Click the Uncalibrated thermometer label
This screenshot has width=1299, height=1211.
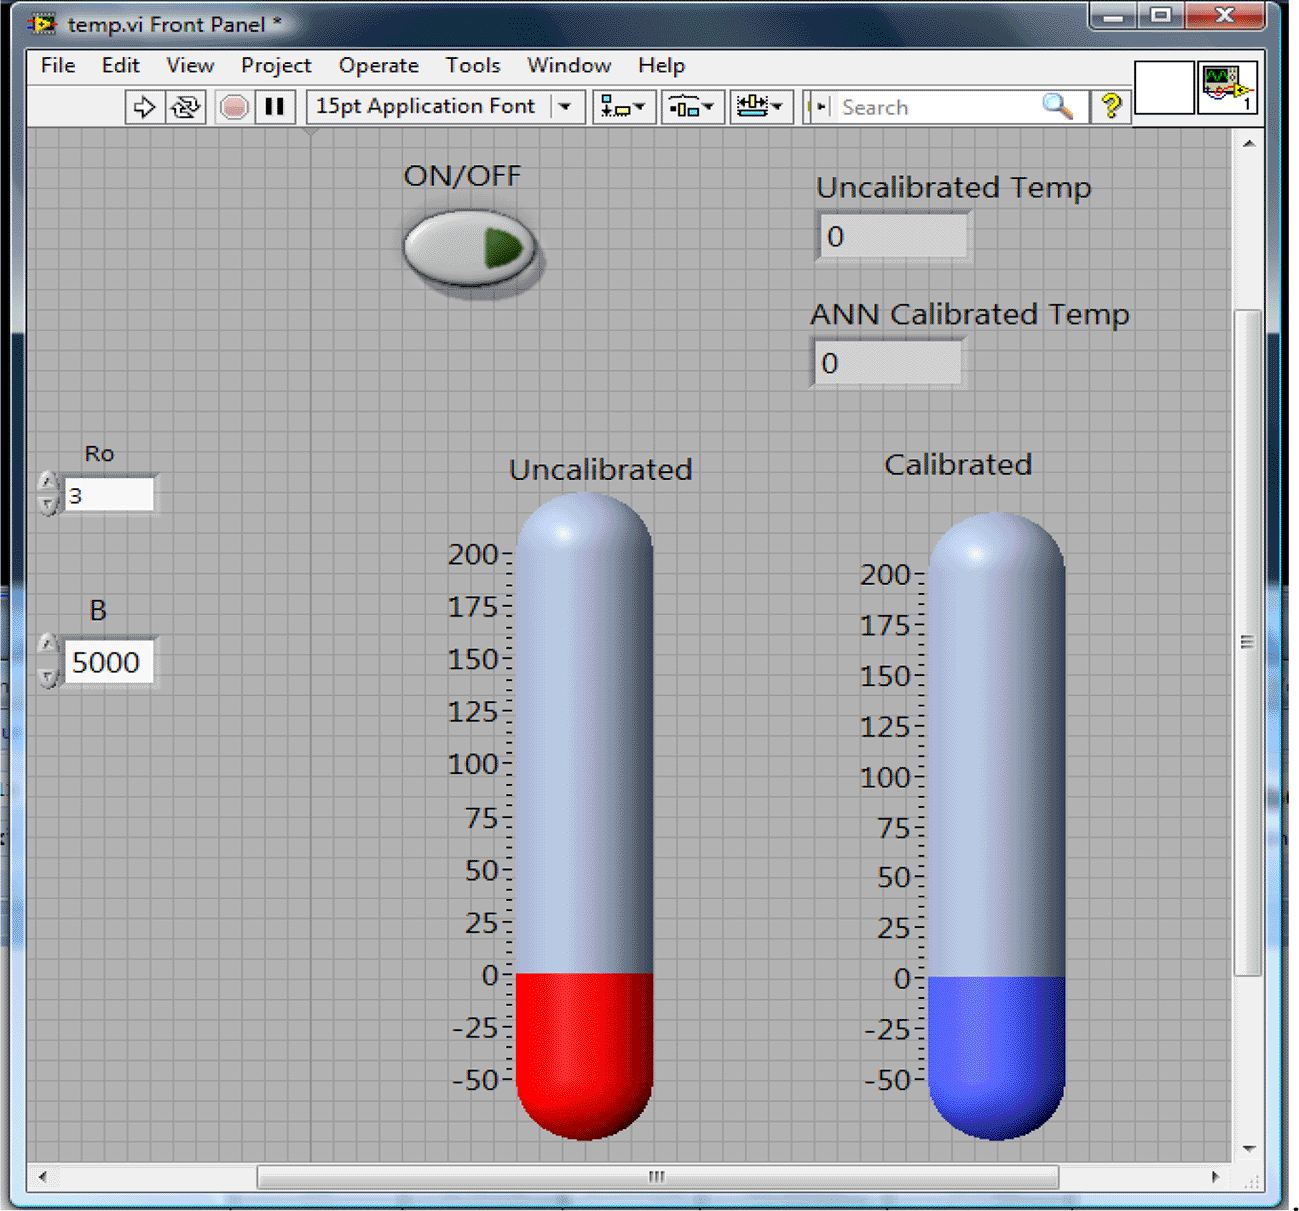[600, 470]
